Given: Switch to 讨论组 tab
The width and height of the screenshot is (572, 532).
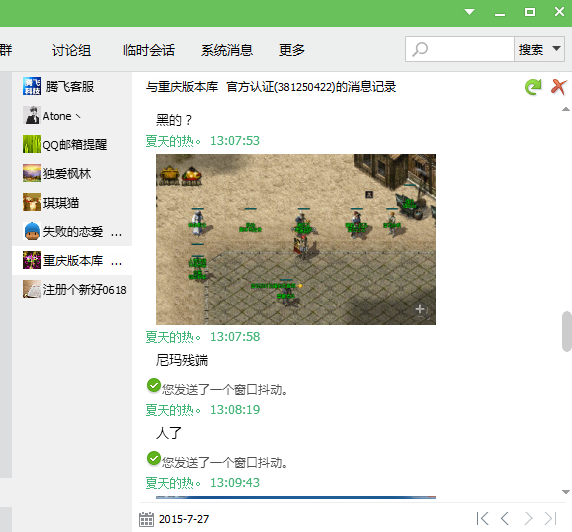Looking at the screenshot, I should (71, 50).
